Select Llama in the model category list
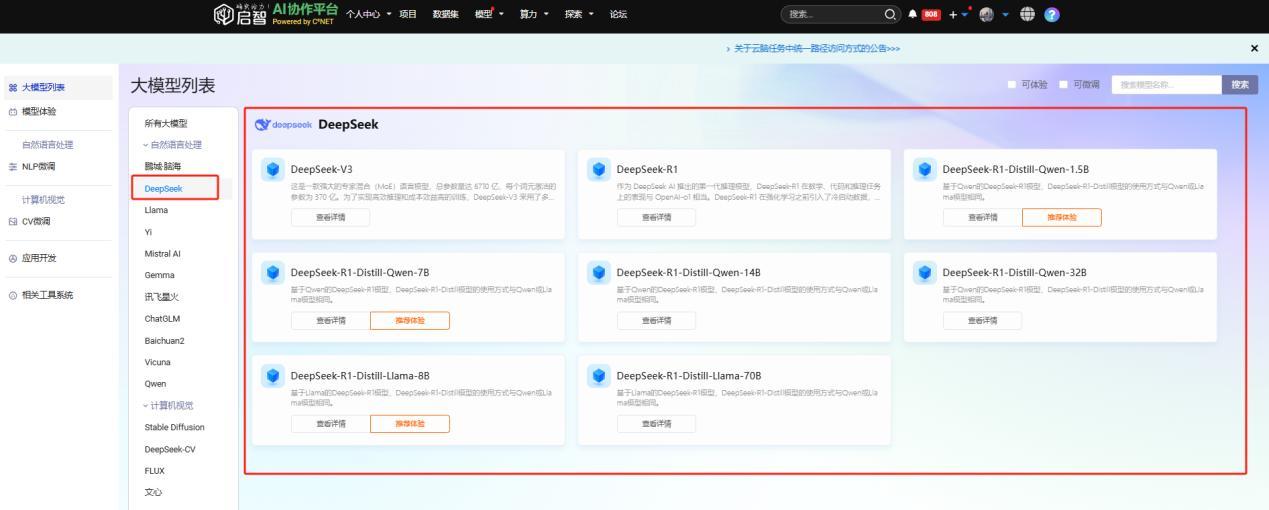 (x=156, y=210)
